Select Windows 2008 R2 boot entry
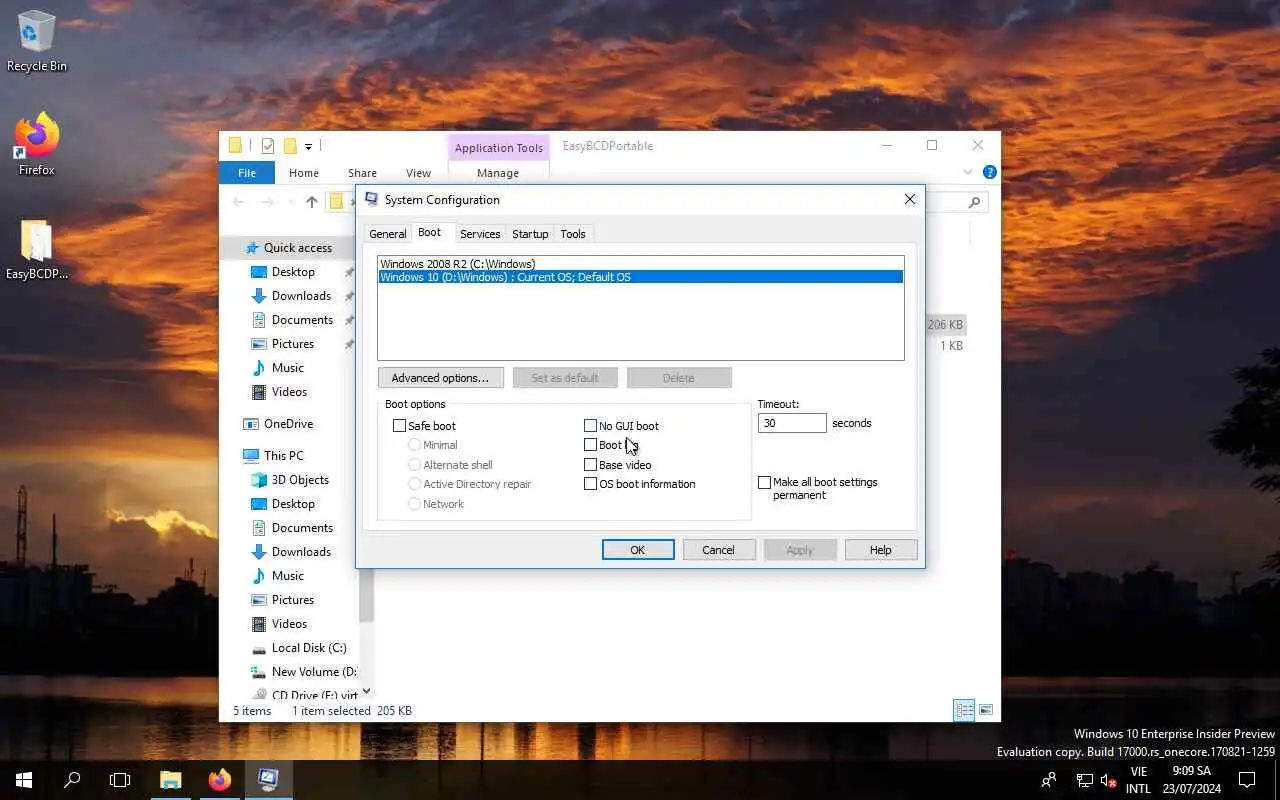This screenshot has width=1280, height=800. pos(640,264)
